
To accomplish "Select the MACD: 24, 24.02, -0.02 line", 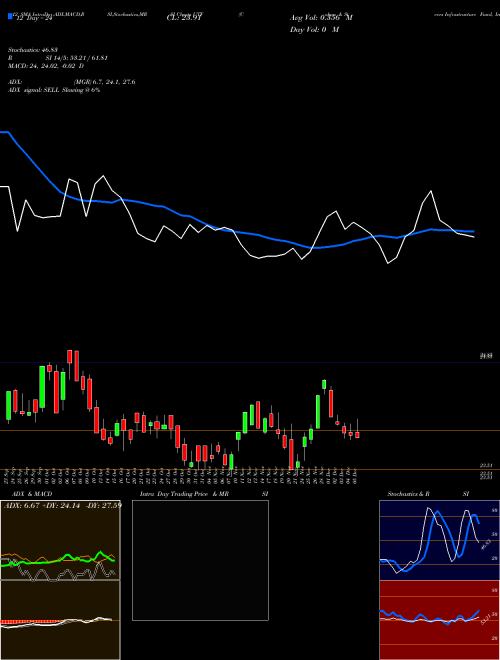I will pyautogui.click(x=46, y=66).
